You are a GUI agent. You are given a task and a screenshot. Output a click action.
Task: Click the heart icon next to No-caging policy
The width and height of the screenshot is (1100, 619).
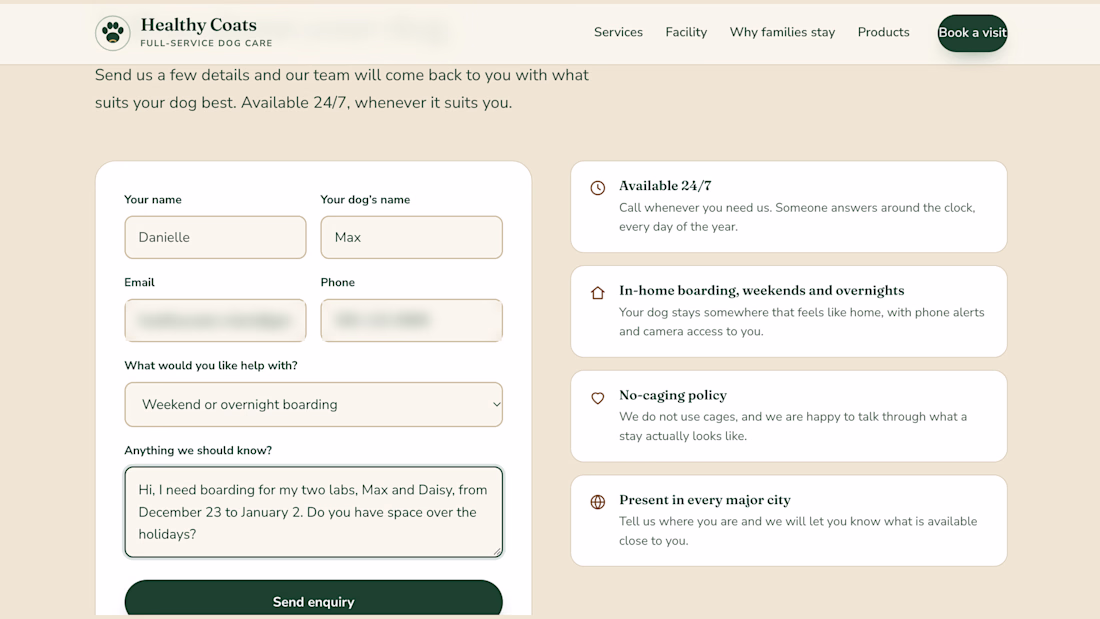coord(598,398)
